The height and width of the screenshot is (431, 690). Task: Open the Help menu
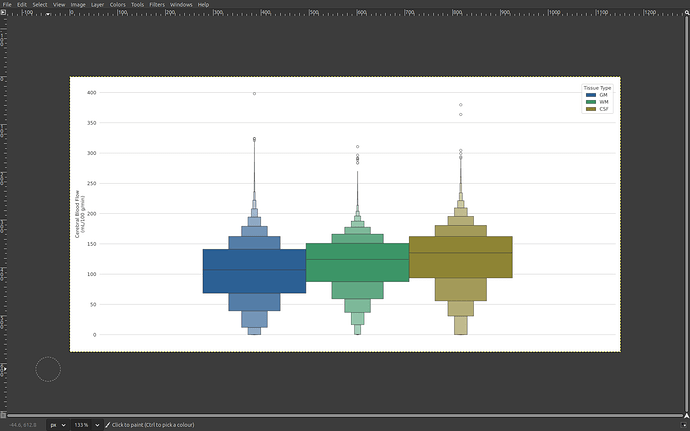(203, 4)
